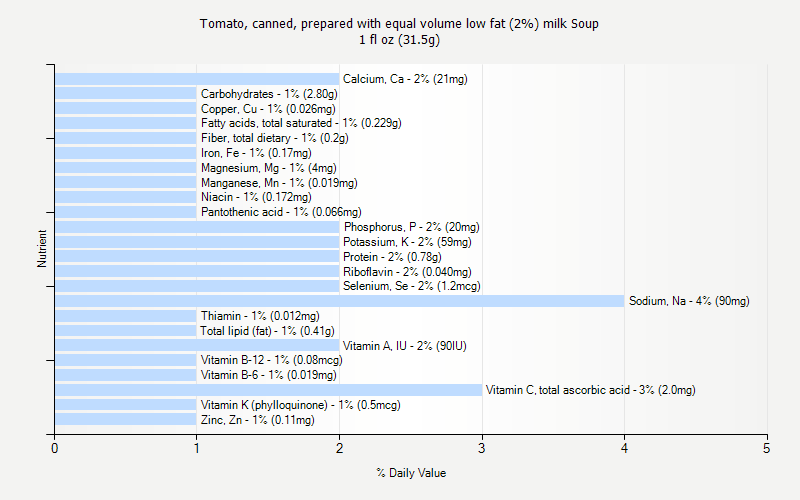Click the chart title about Tomato Soup
This screenshot has height=500, width=800.
tap(399, 24)
